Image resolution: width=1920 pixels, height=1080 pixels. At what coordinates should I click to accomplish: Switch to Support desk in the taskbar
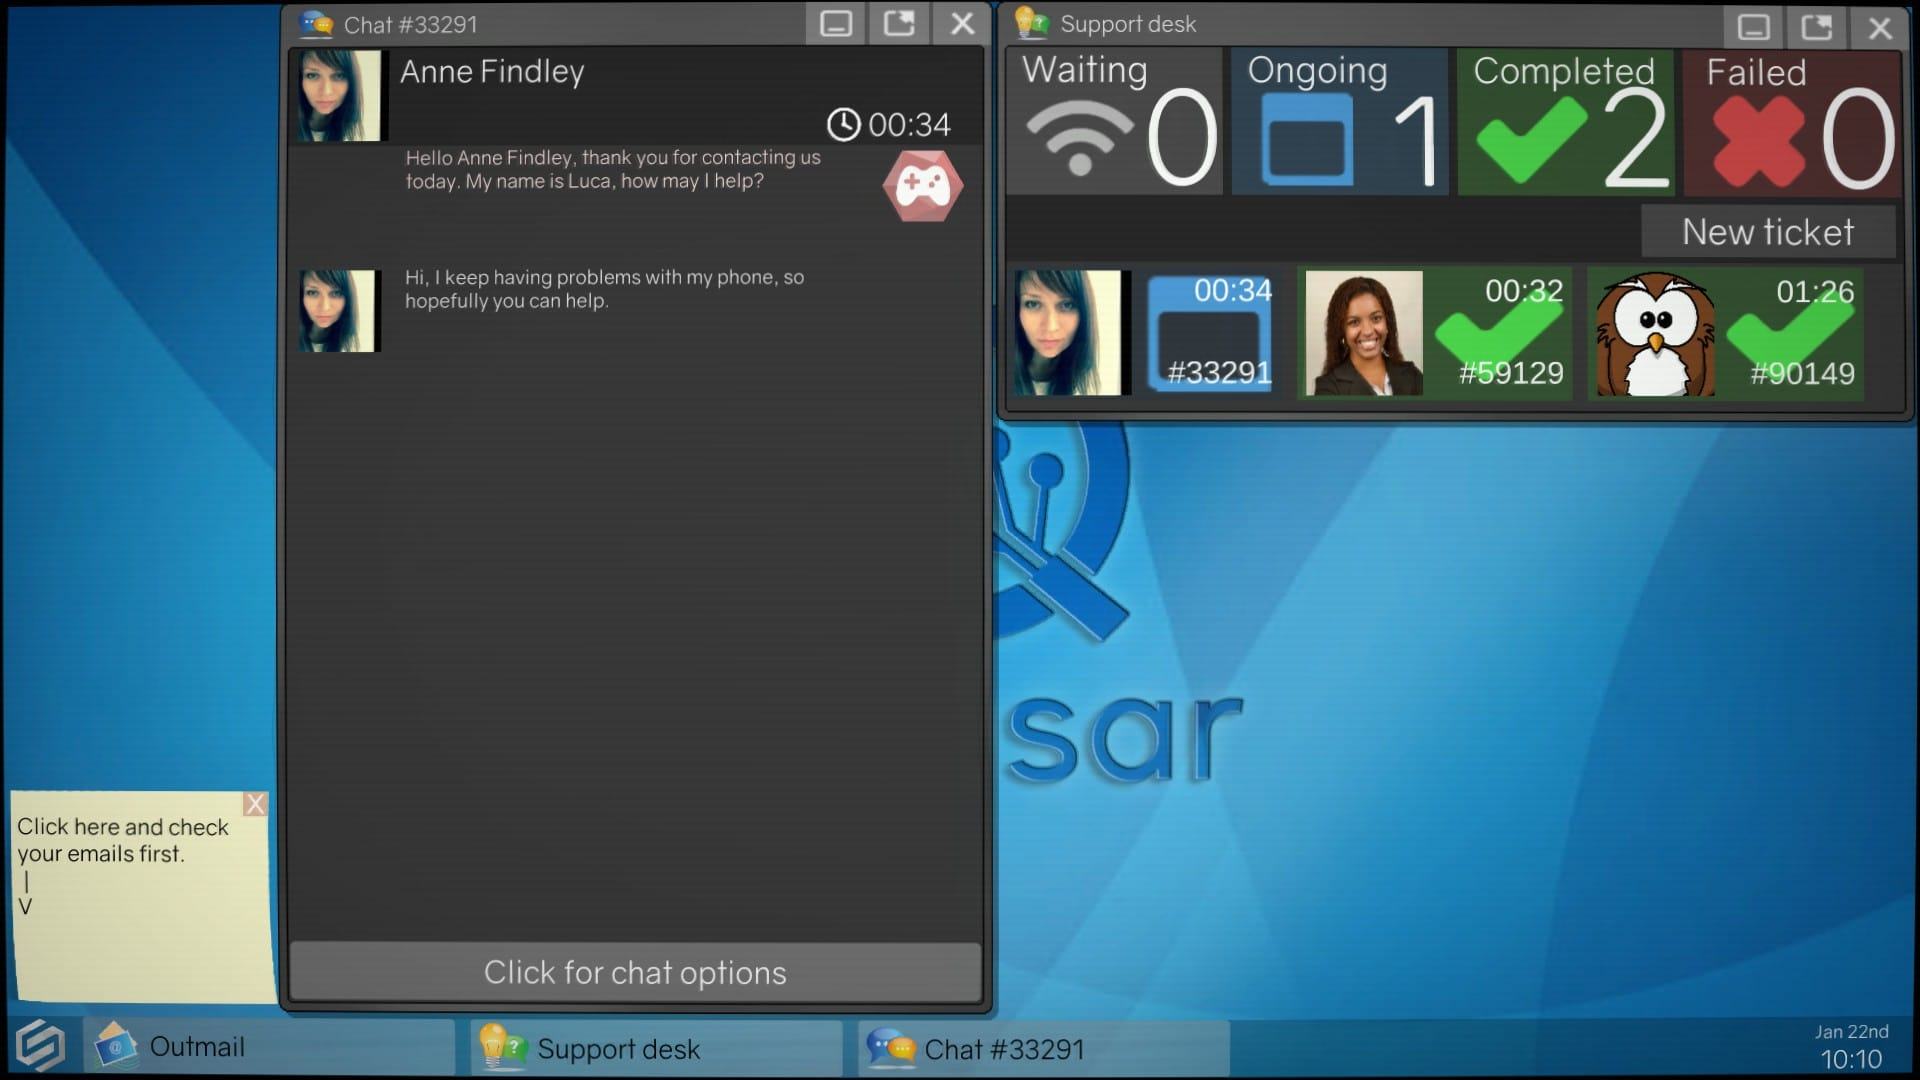pyautogui.click(x=657, y=1048)
